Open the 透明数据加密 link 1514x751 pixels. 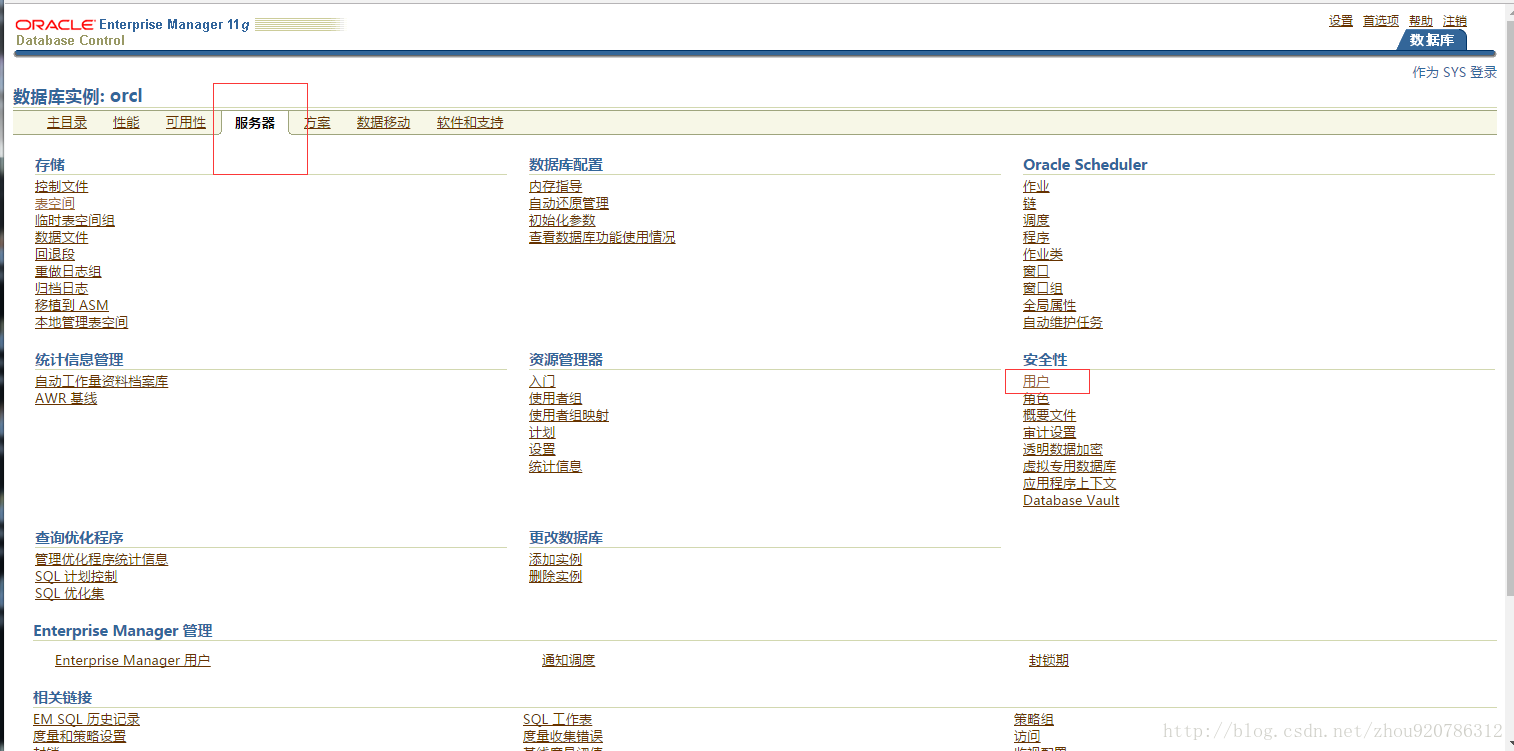click(x=1063, y=450)
